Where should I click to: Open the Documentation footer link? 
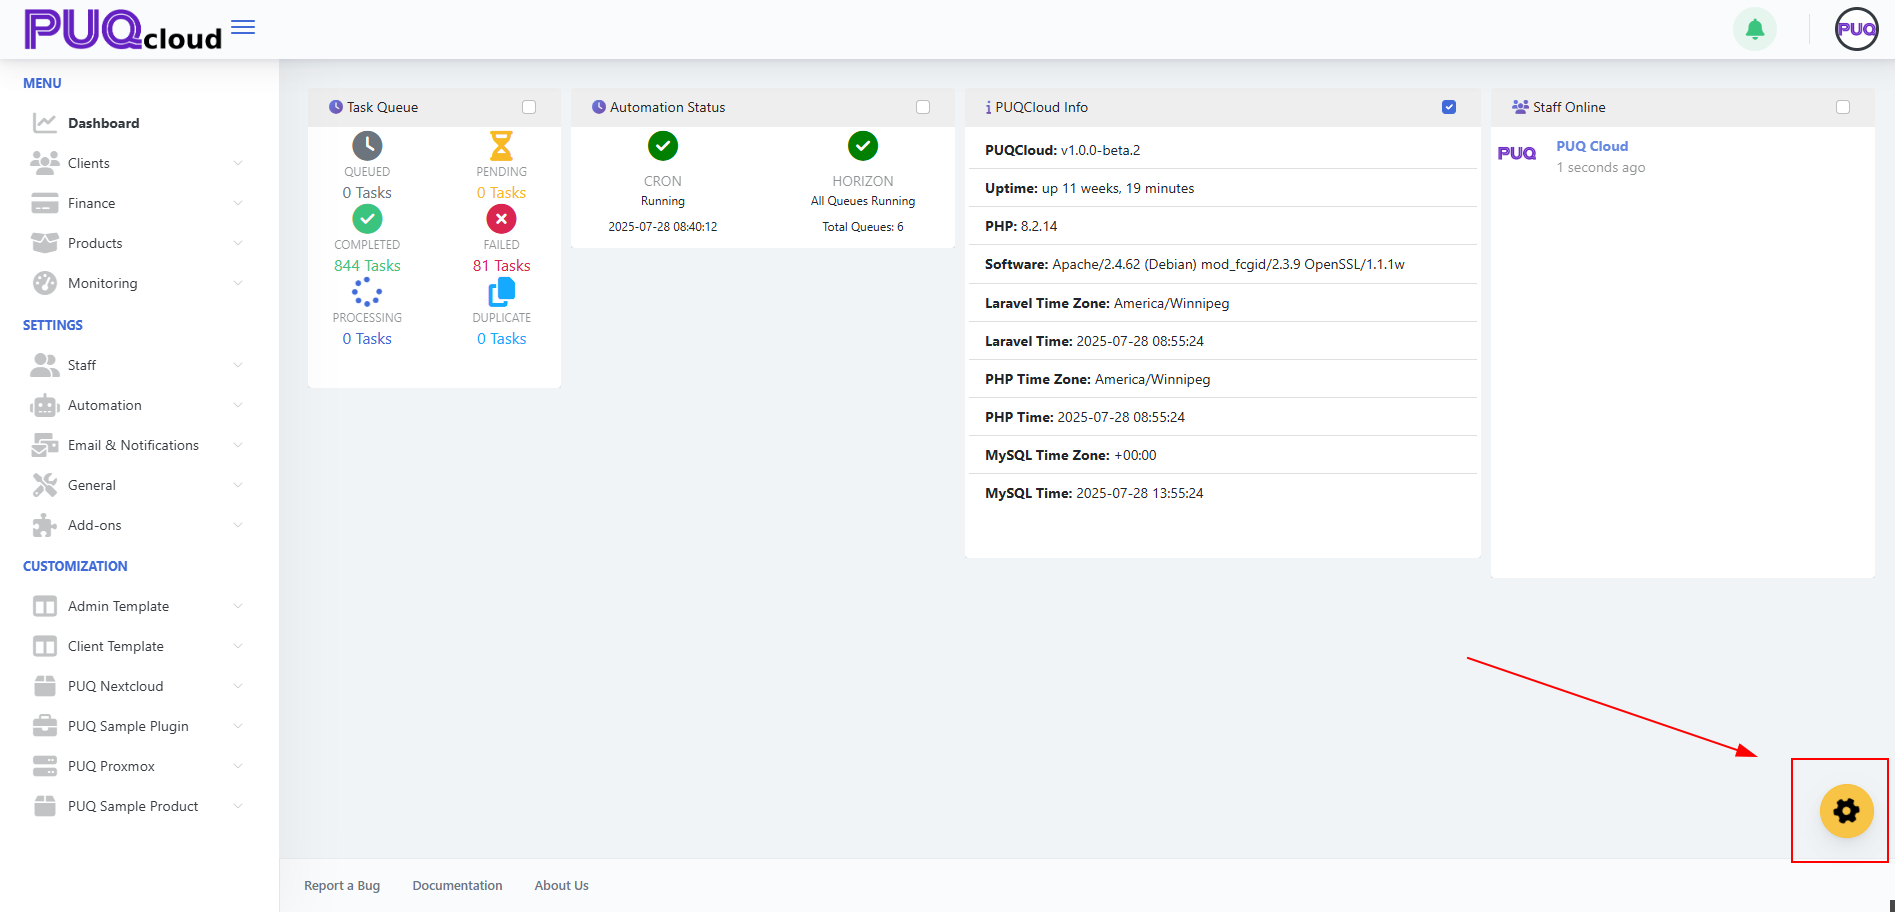click(457, 886)
